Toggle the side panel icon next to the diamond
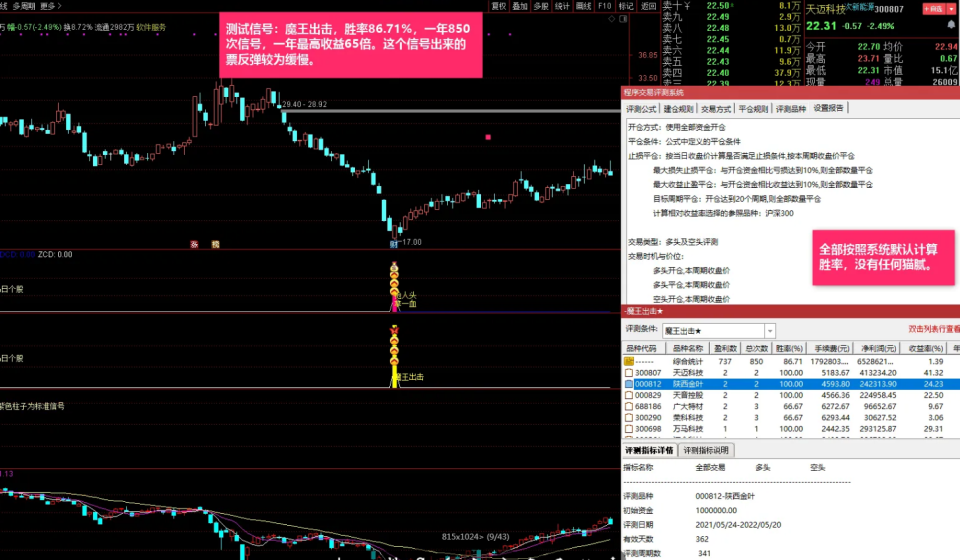 (x=623, y=19)
